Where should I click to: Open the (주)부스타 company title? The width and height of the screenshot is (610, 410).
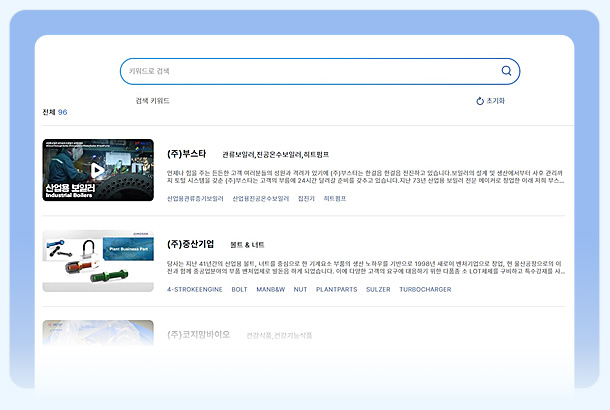(x=186, y=154)
